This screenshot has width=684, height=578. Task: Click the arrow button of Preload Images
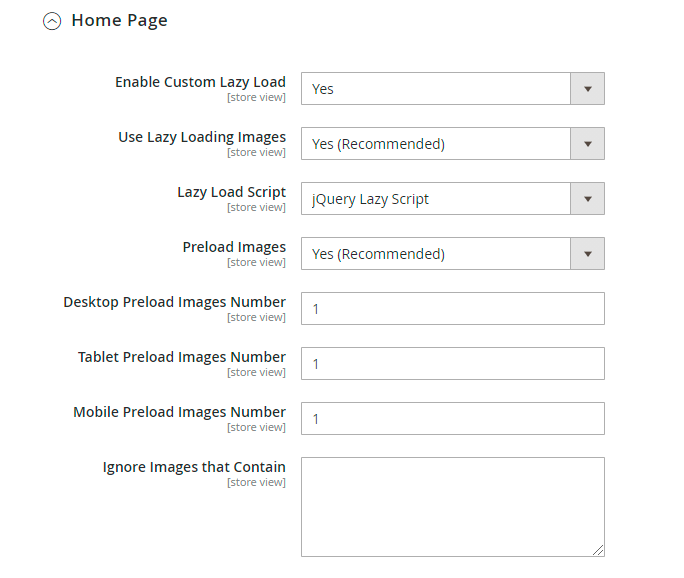pos(587,254)
